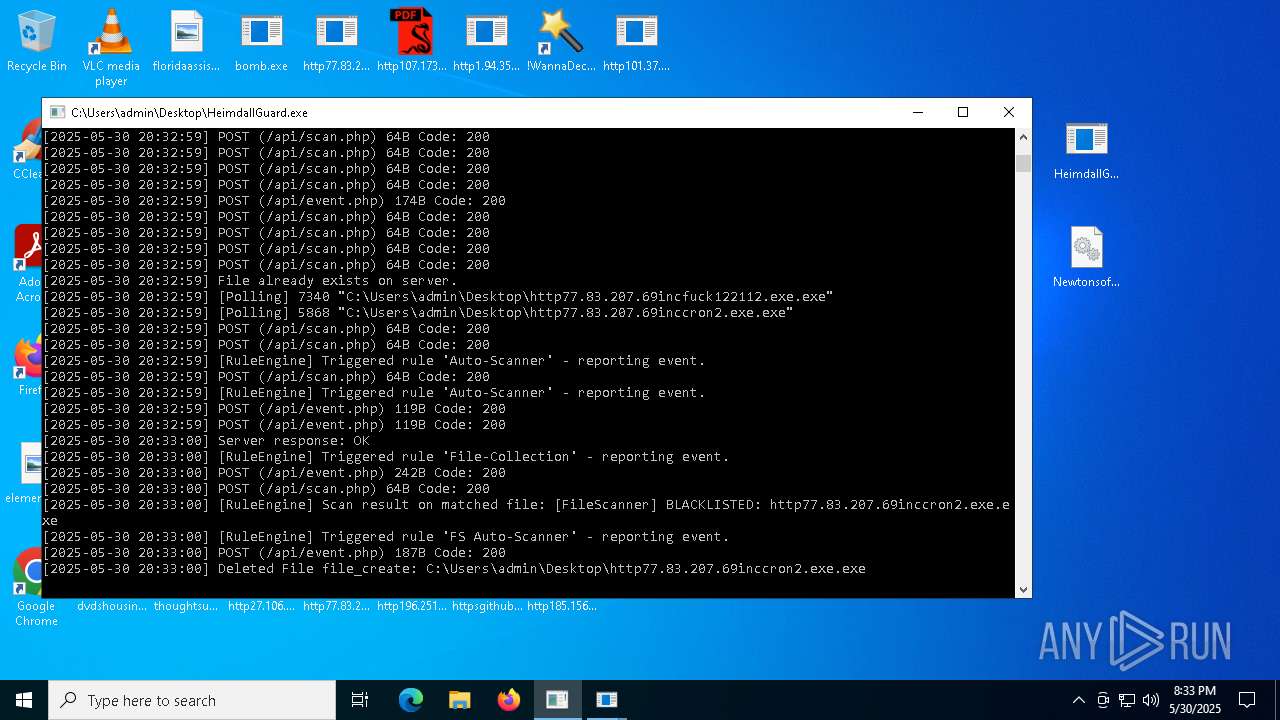Image resolution: width=1280 pixels, height=720 pixels.
Task: Show hidden system tray icons
Action: (x=1078, y=700)
